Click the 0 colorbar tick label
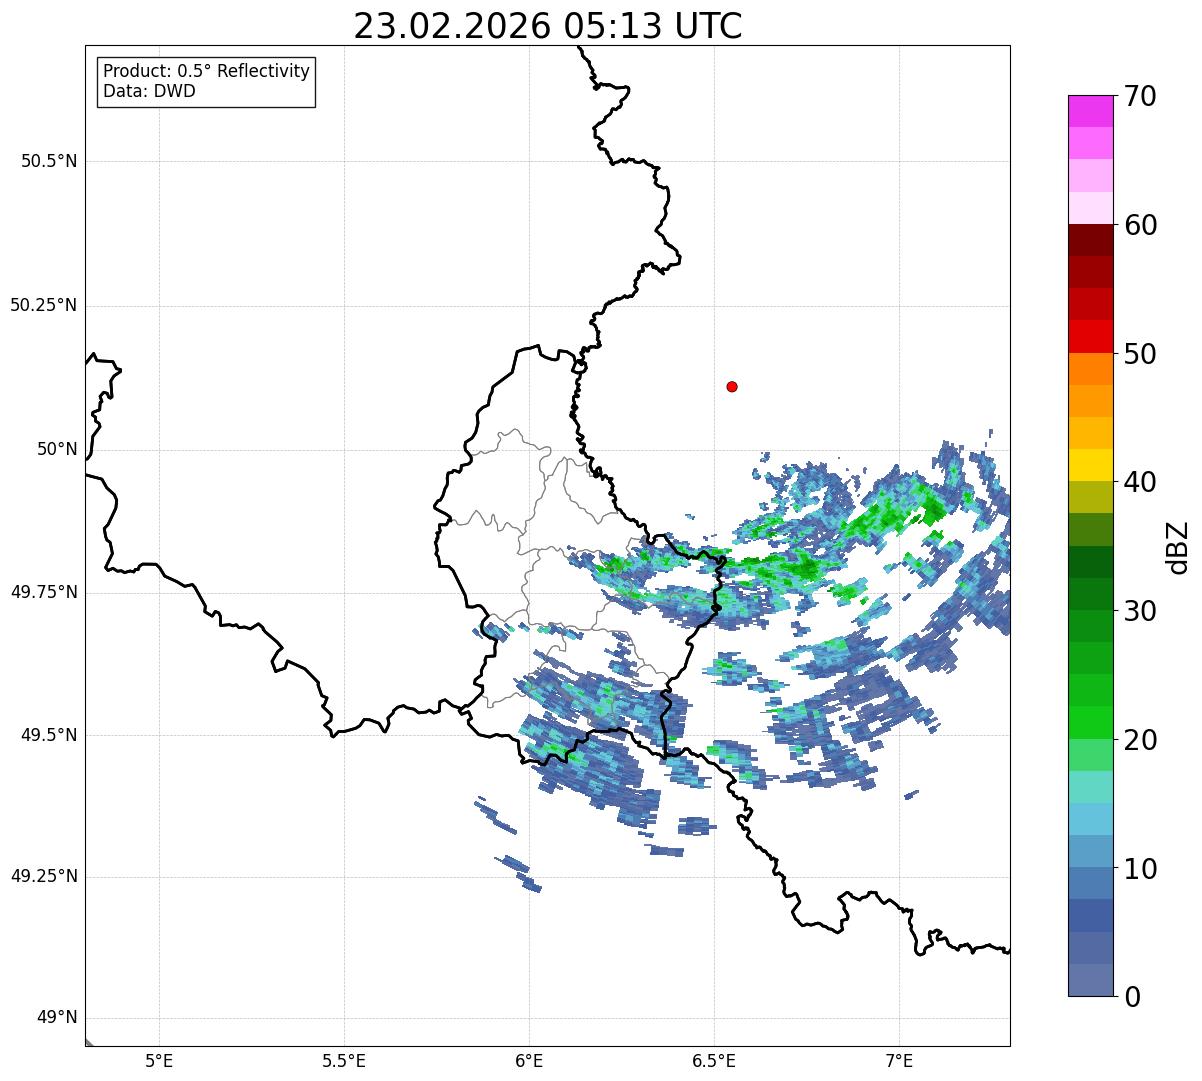Image resolution: width=1202 pixels, height=1081 pixels. click(1132, 997)
